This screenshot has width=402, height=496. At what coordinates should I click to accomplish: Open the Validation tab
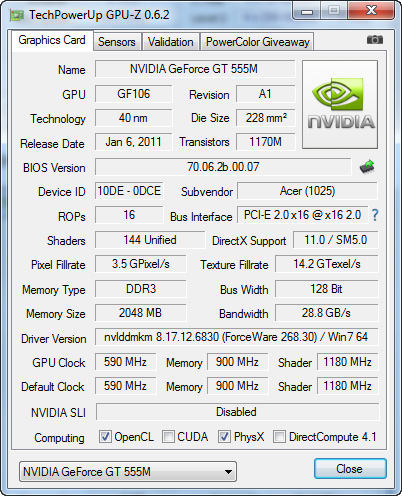[171, 42]
